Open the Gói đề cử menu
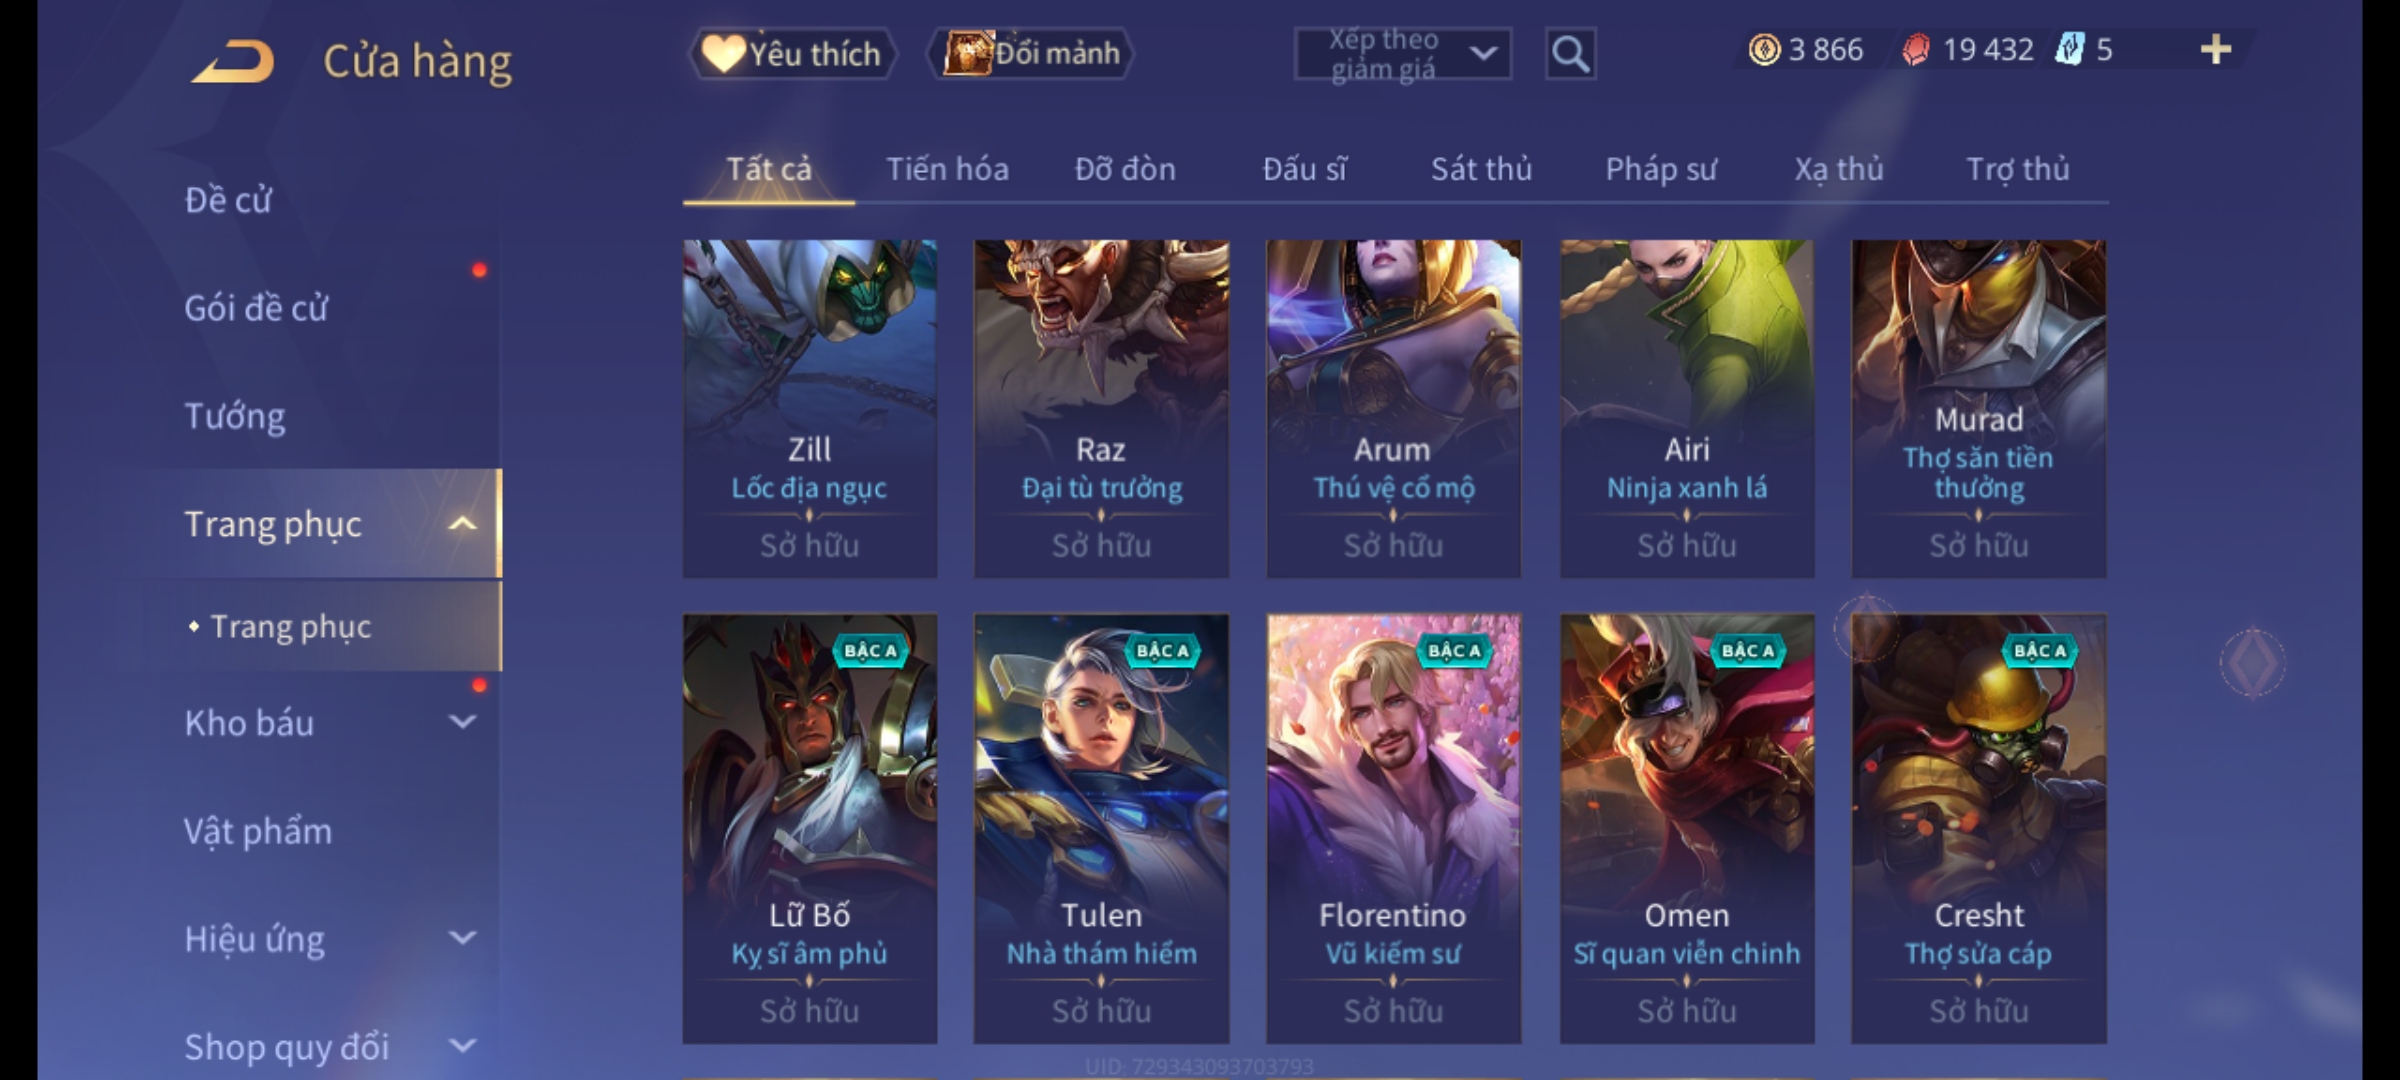Screen dimensions: 2400x1080 tap(256, 307)
